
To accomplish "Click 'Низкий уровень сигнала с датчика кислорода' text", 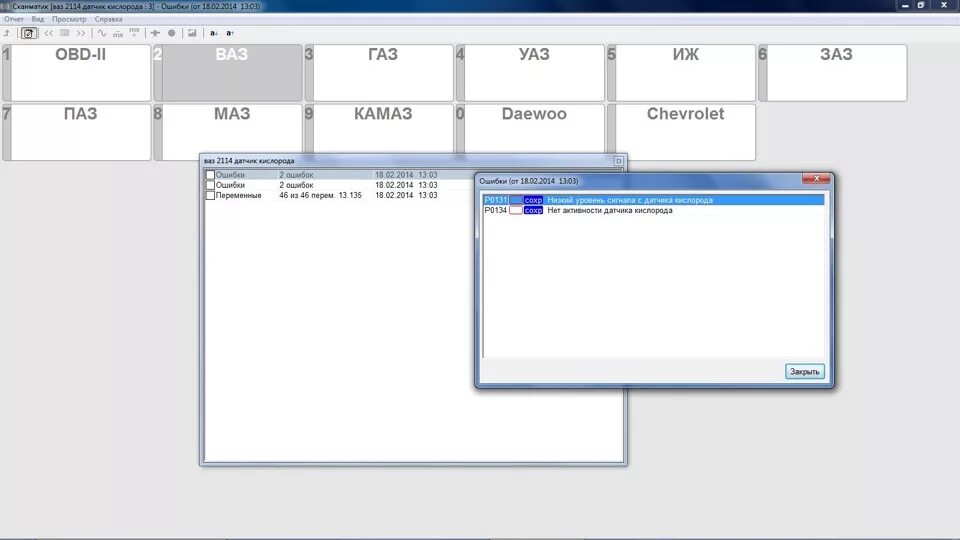I will [x=630, y=200].
